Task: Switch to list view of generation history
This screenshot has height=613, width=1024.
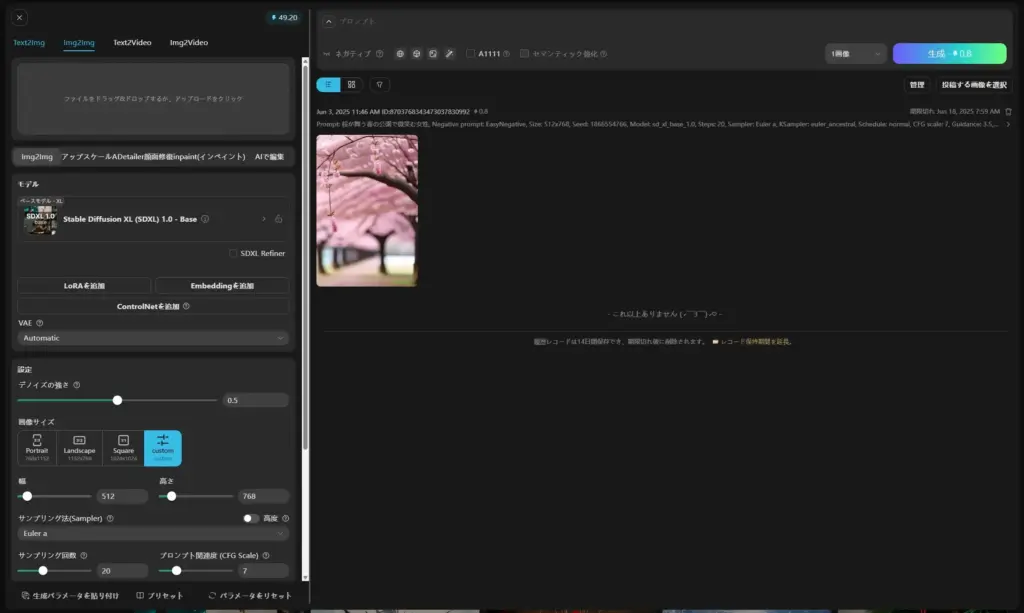Action: tap(328, 85)
